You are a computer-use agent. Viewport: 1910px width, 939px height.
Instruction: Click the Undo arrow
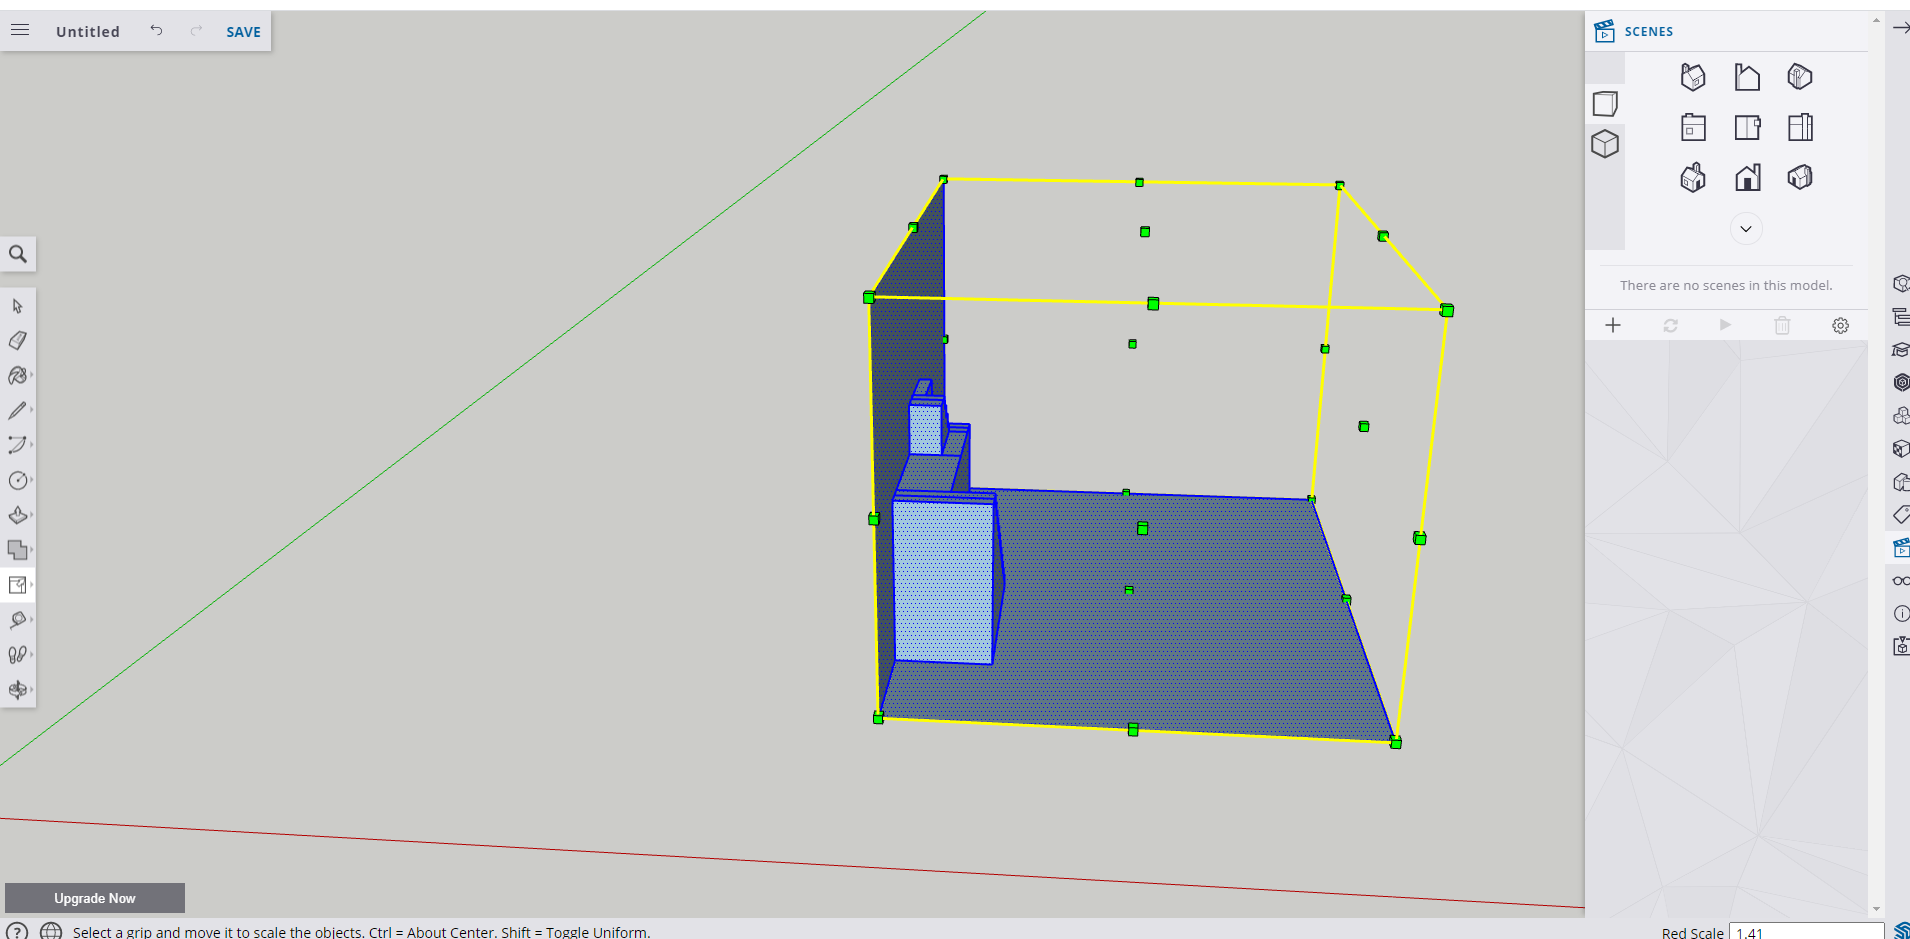156,30
